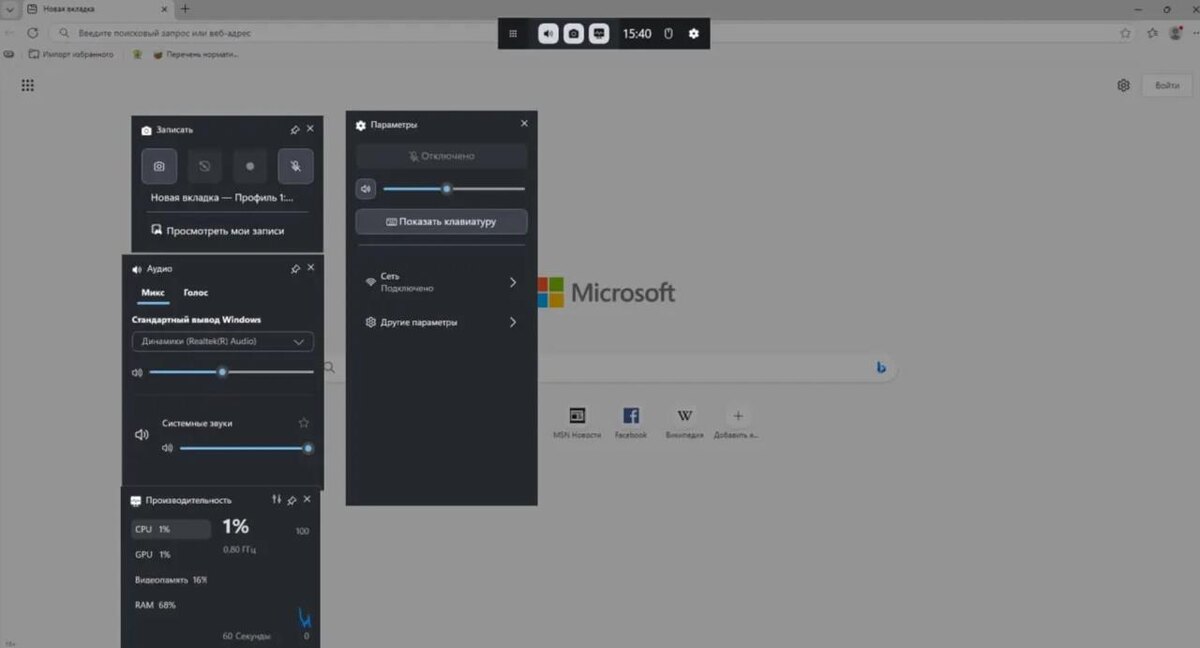Expand Другие параметры
This screenshot has width=1200, height=648.
pos(441,323)
